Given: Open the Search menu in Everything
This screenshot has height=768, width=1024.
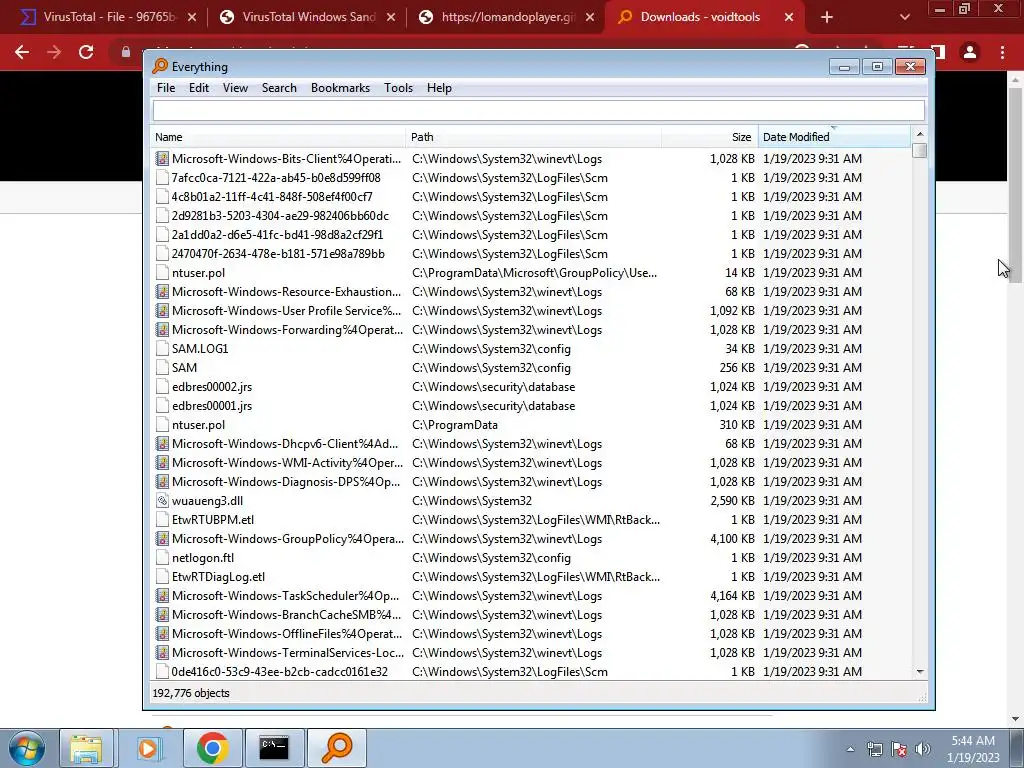Looking at the screenshot, I should (279, 88).
